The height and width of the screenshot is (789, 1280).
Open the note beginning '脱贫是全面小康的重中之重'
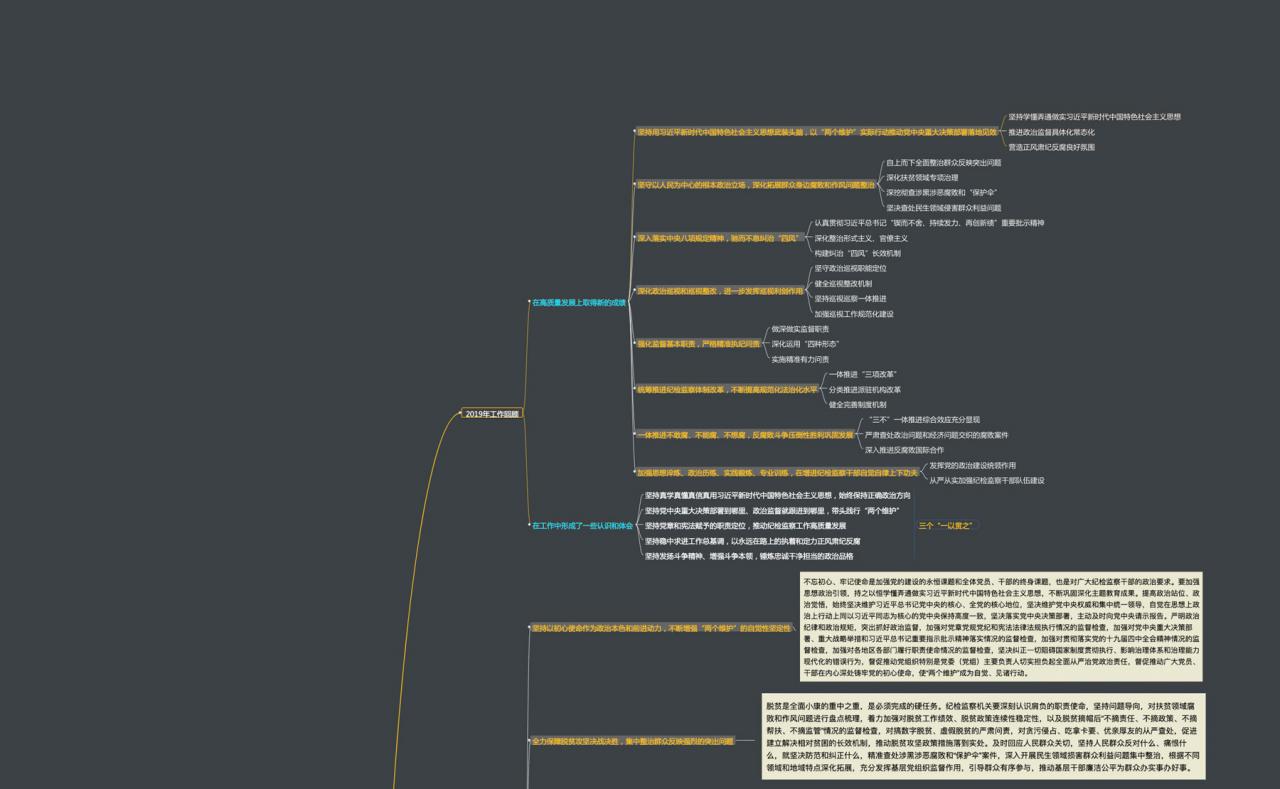[983, 737]
